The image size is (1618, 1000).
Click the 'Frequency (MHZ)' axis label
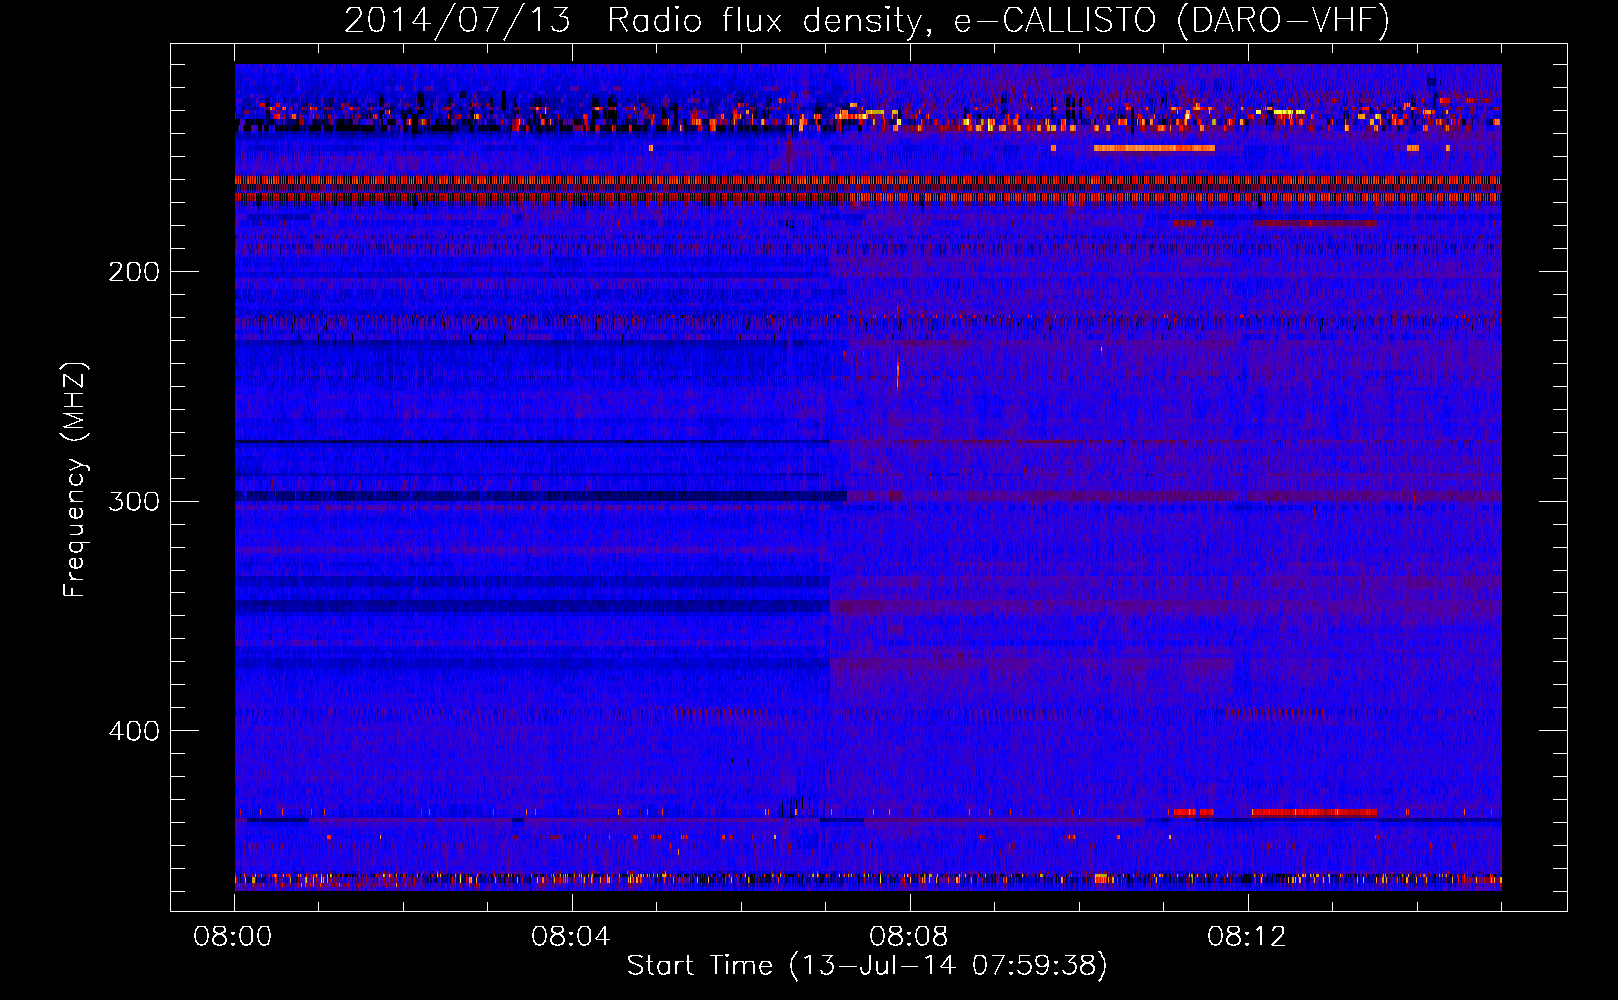coord(75,480)
